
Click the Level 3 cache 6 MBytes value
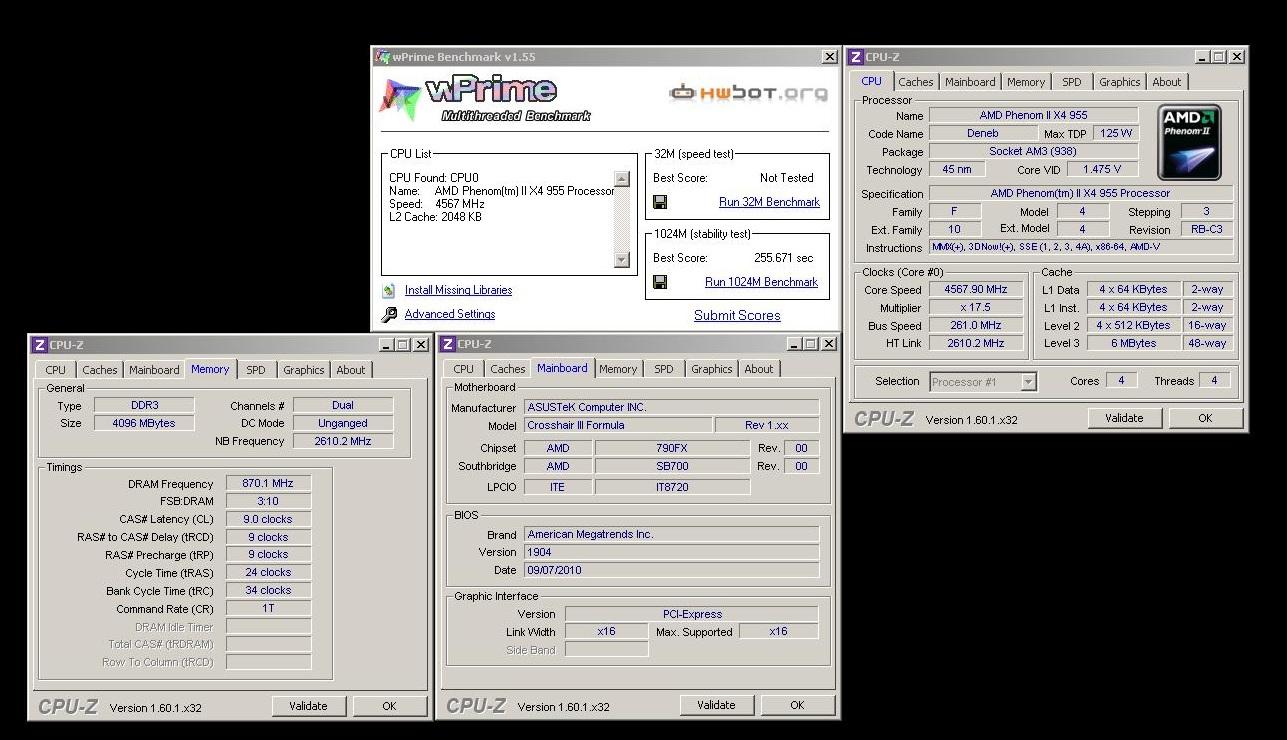(x=1133, y=343)
